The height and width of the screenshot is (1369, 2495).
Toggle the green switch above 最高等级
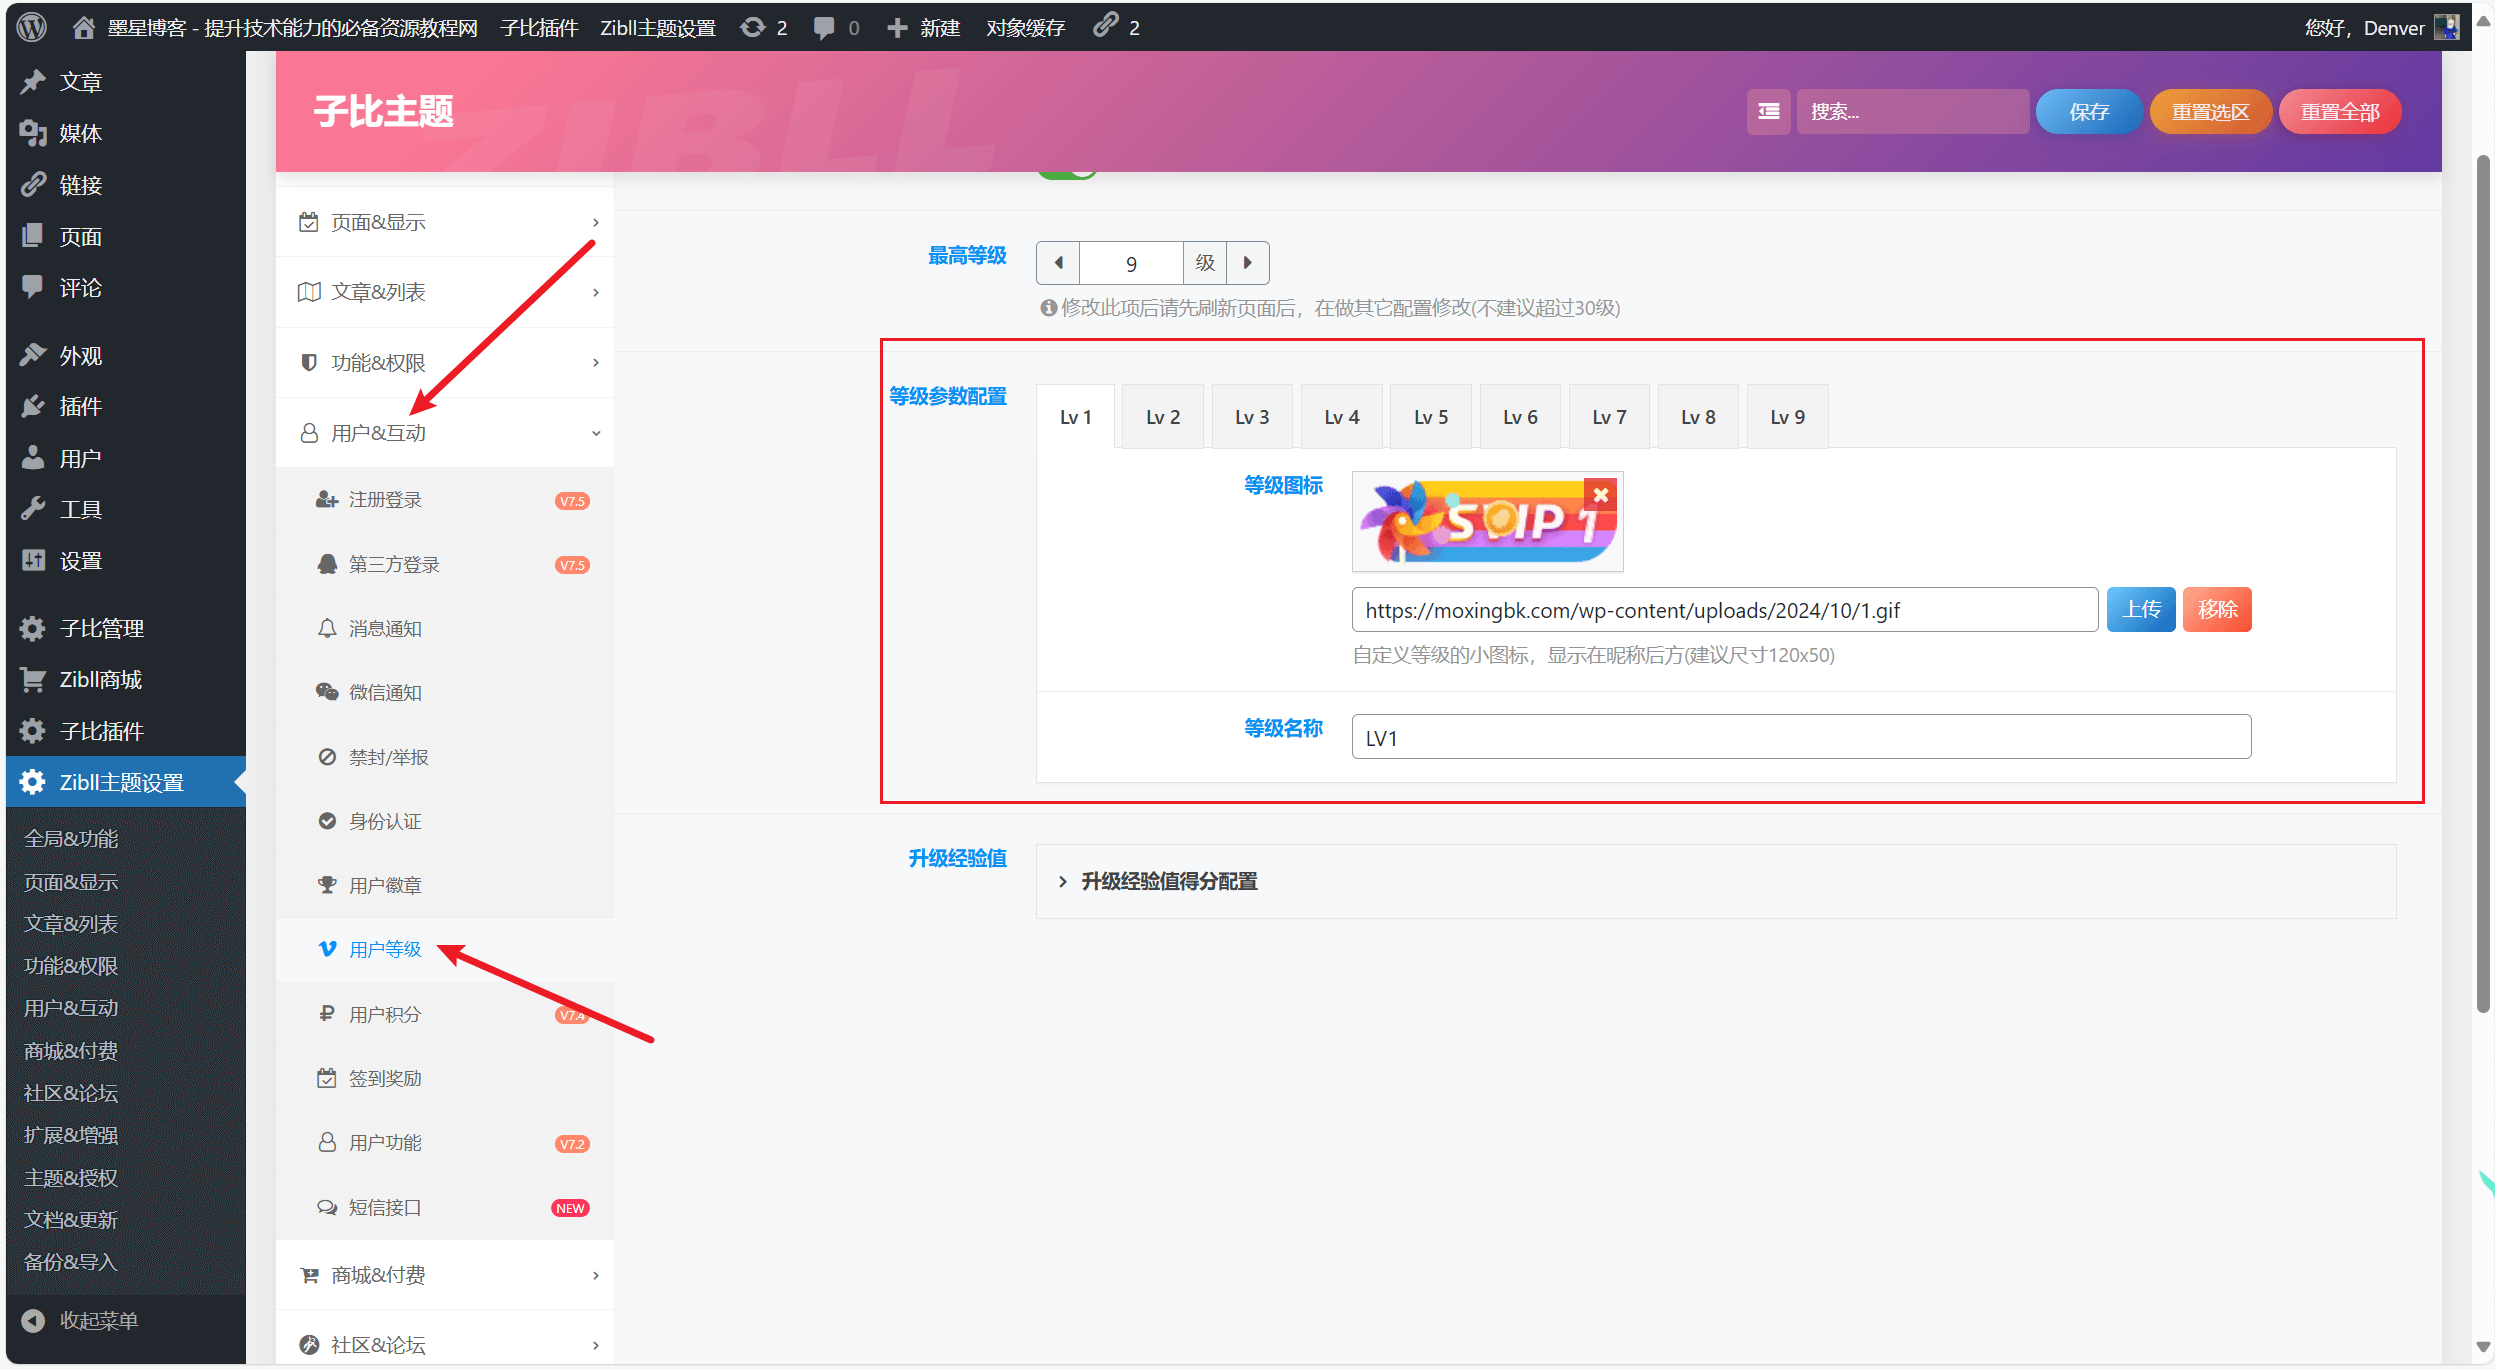[x=1067, y=172]
